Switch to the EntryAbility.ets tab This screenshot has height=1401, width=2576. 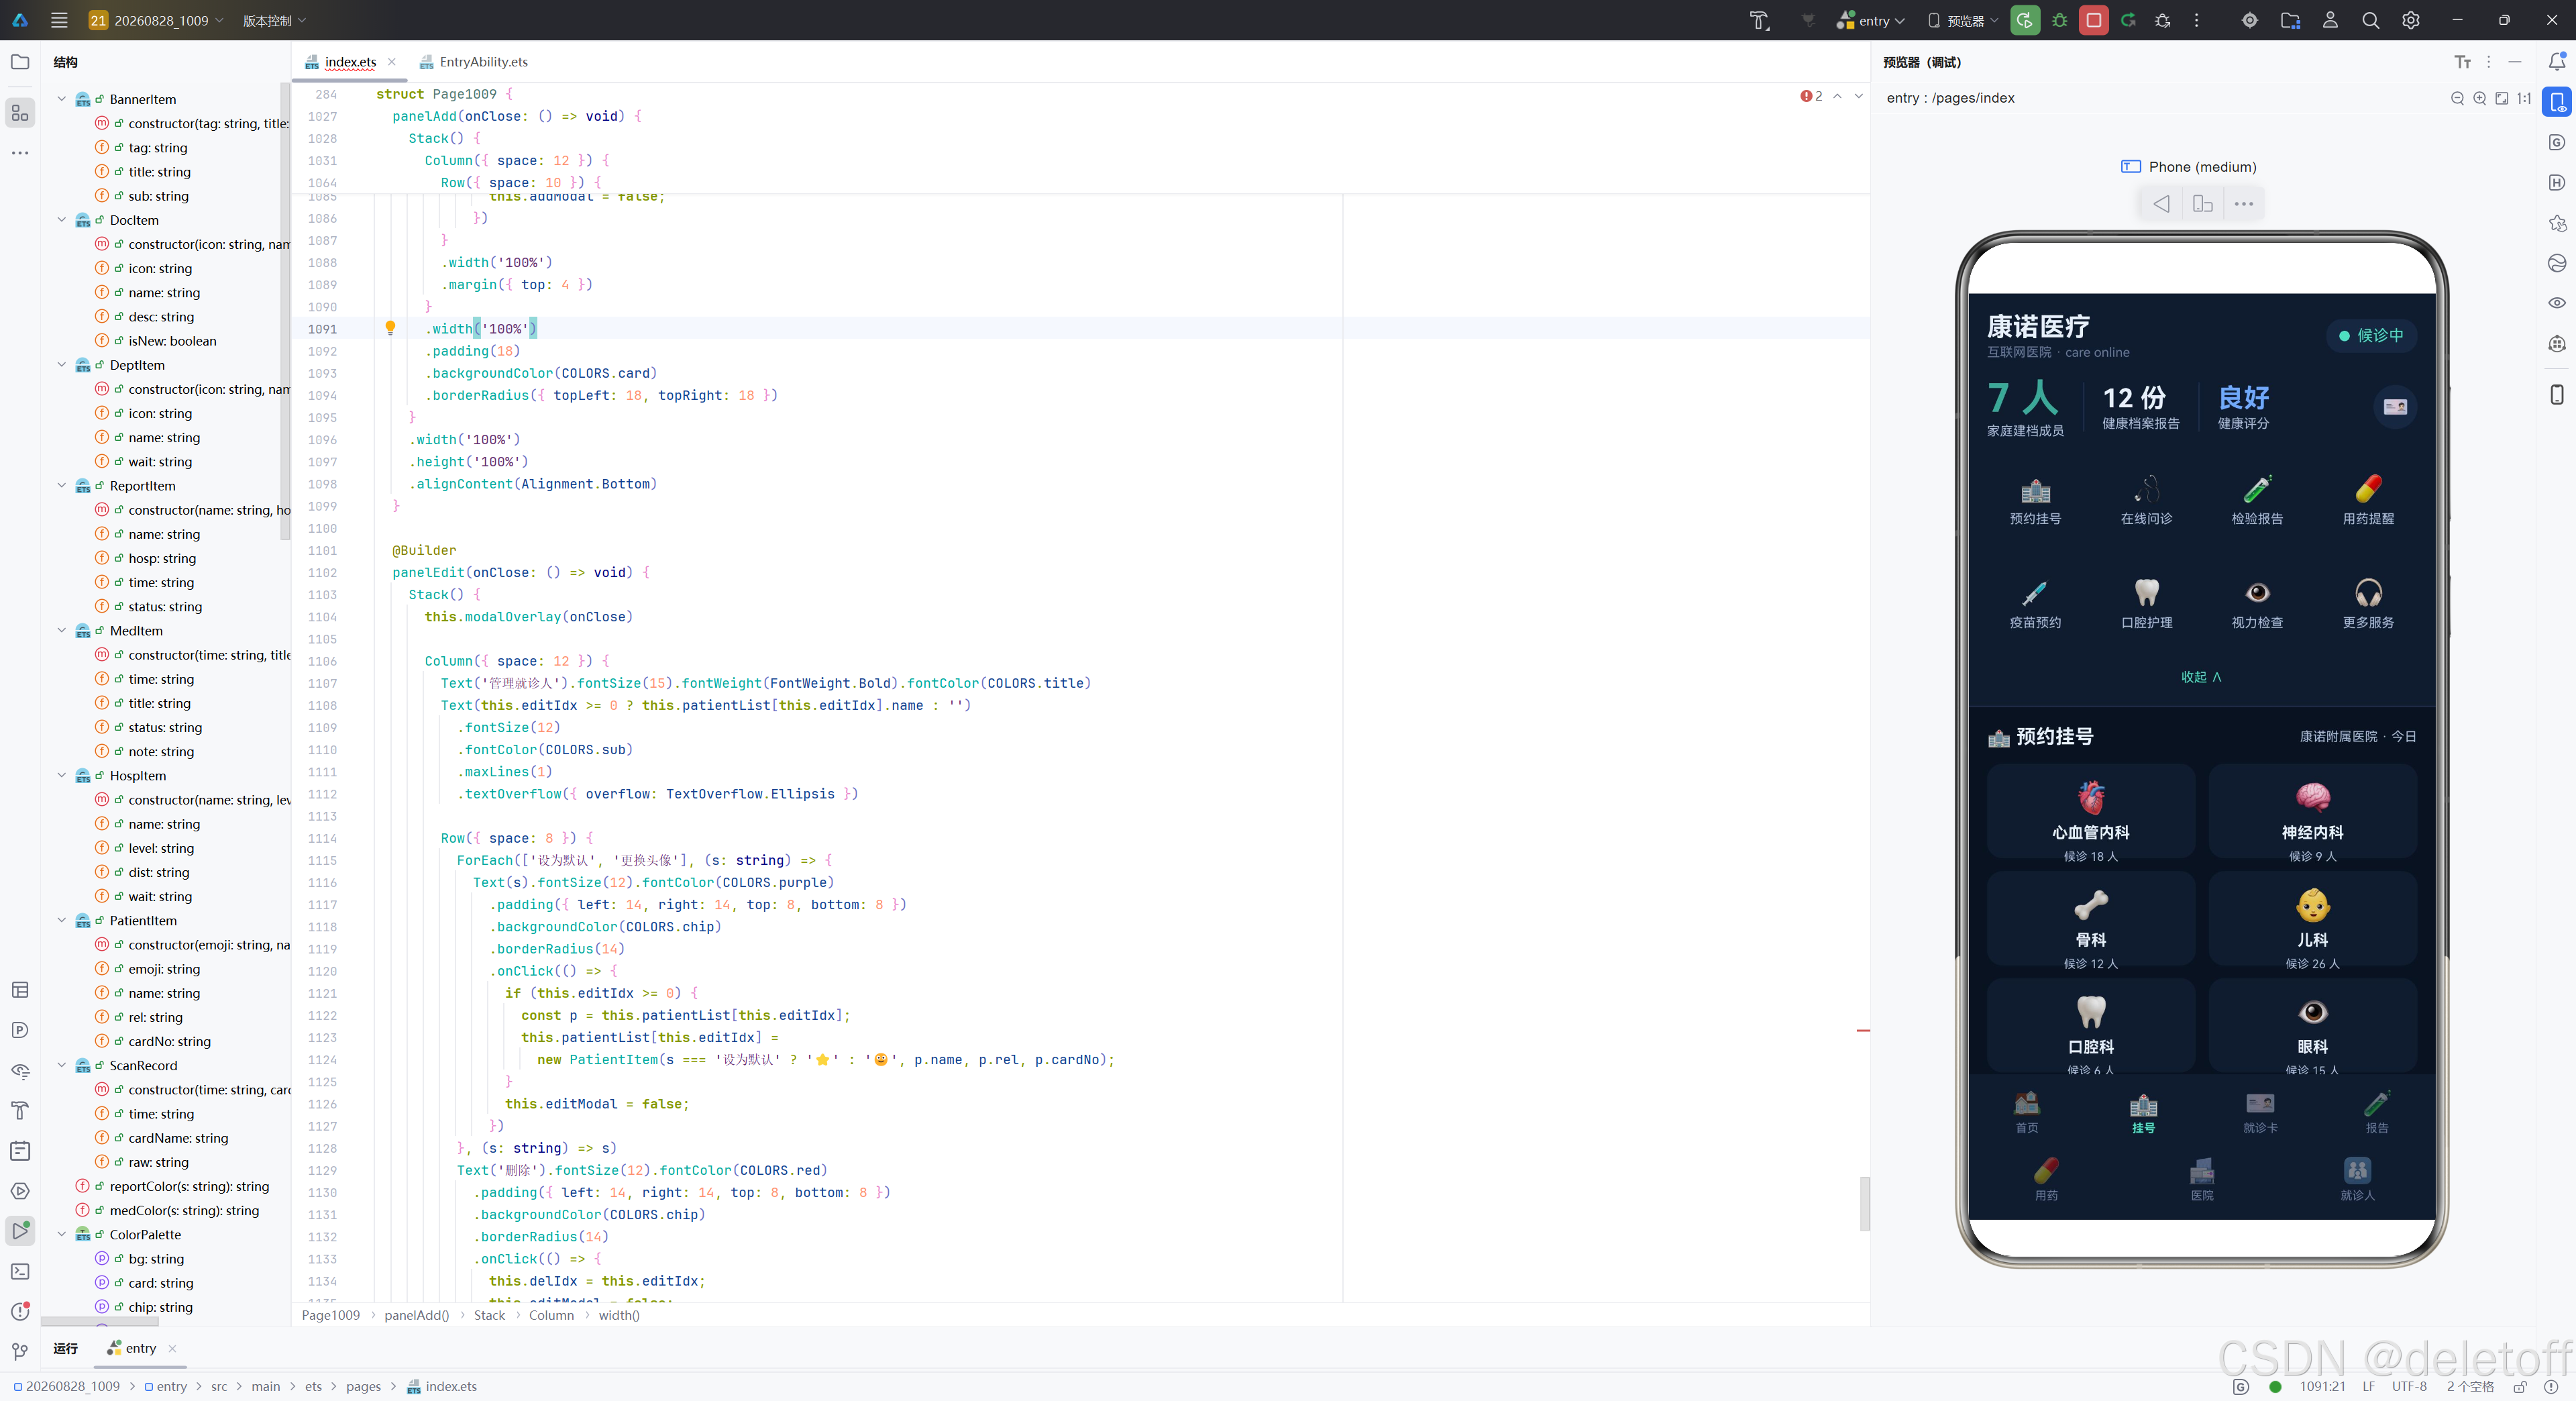pyautogui.click(x=474, y=62)
